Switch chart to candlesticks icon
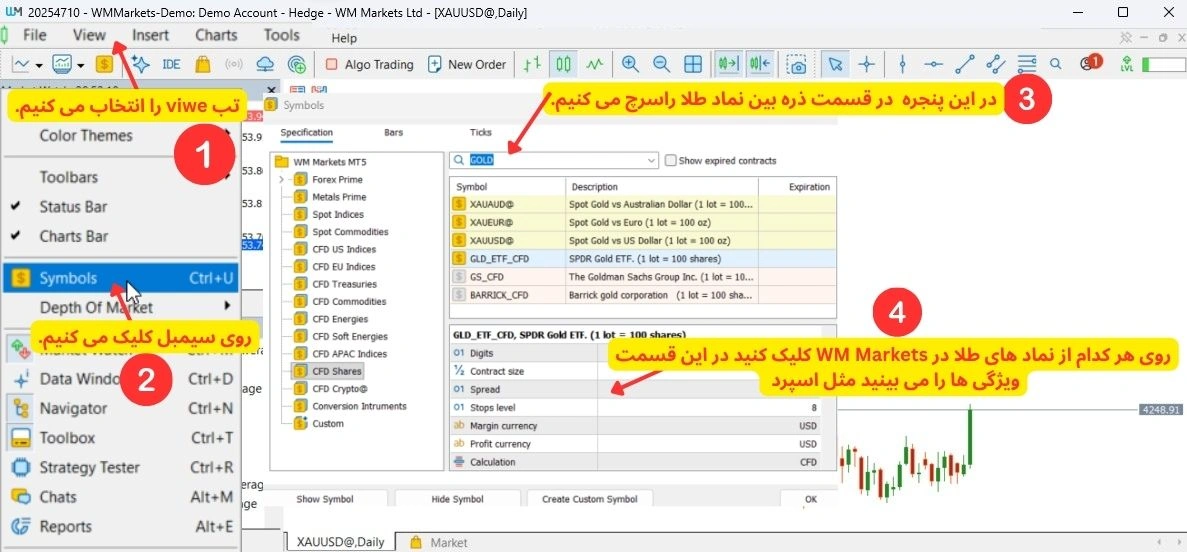 point(563,64)
